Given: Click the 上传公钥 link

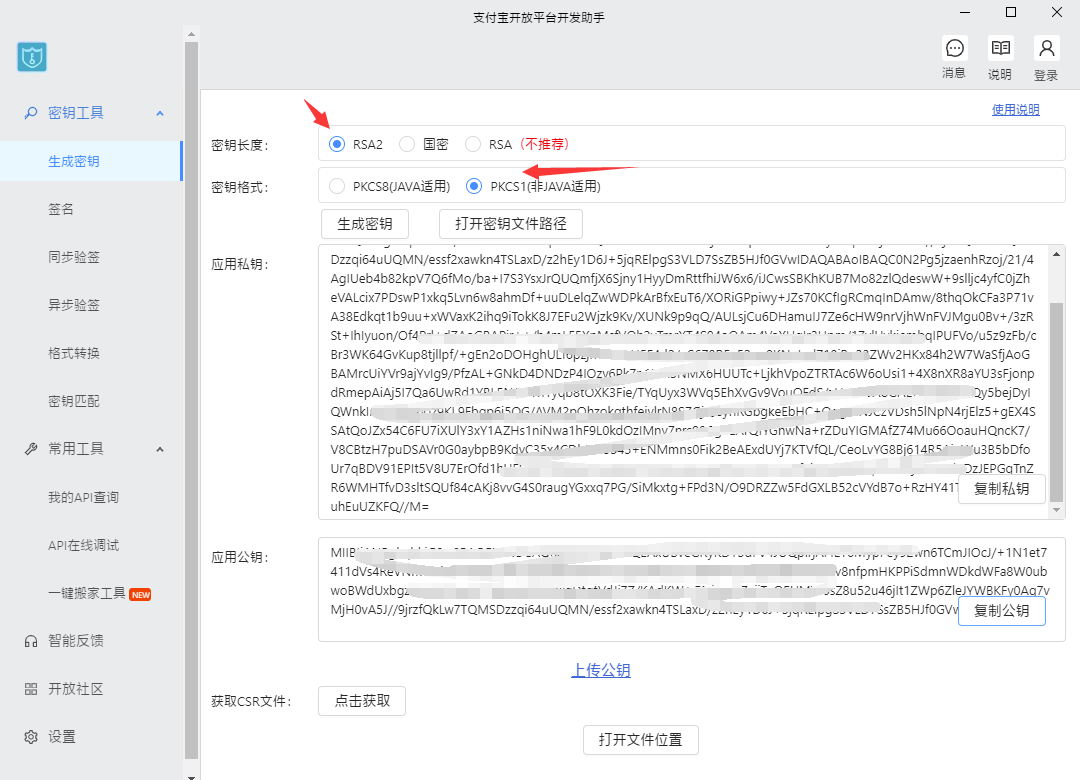Looking at the screenshot, I should coord(601,670).
